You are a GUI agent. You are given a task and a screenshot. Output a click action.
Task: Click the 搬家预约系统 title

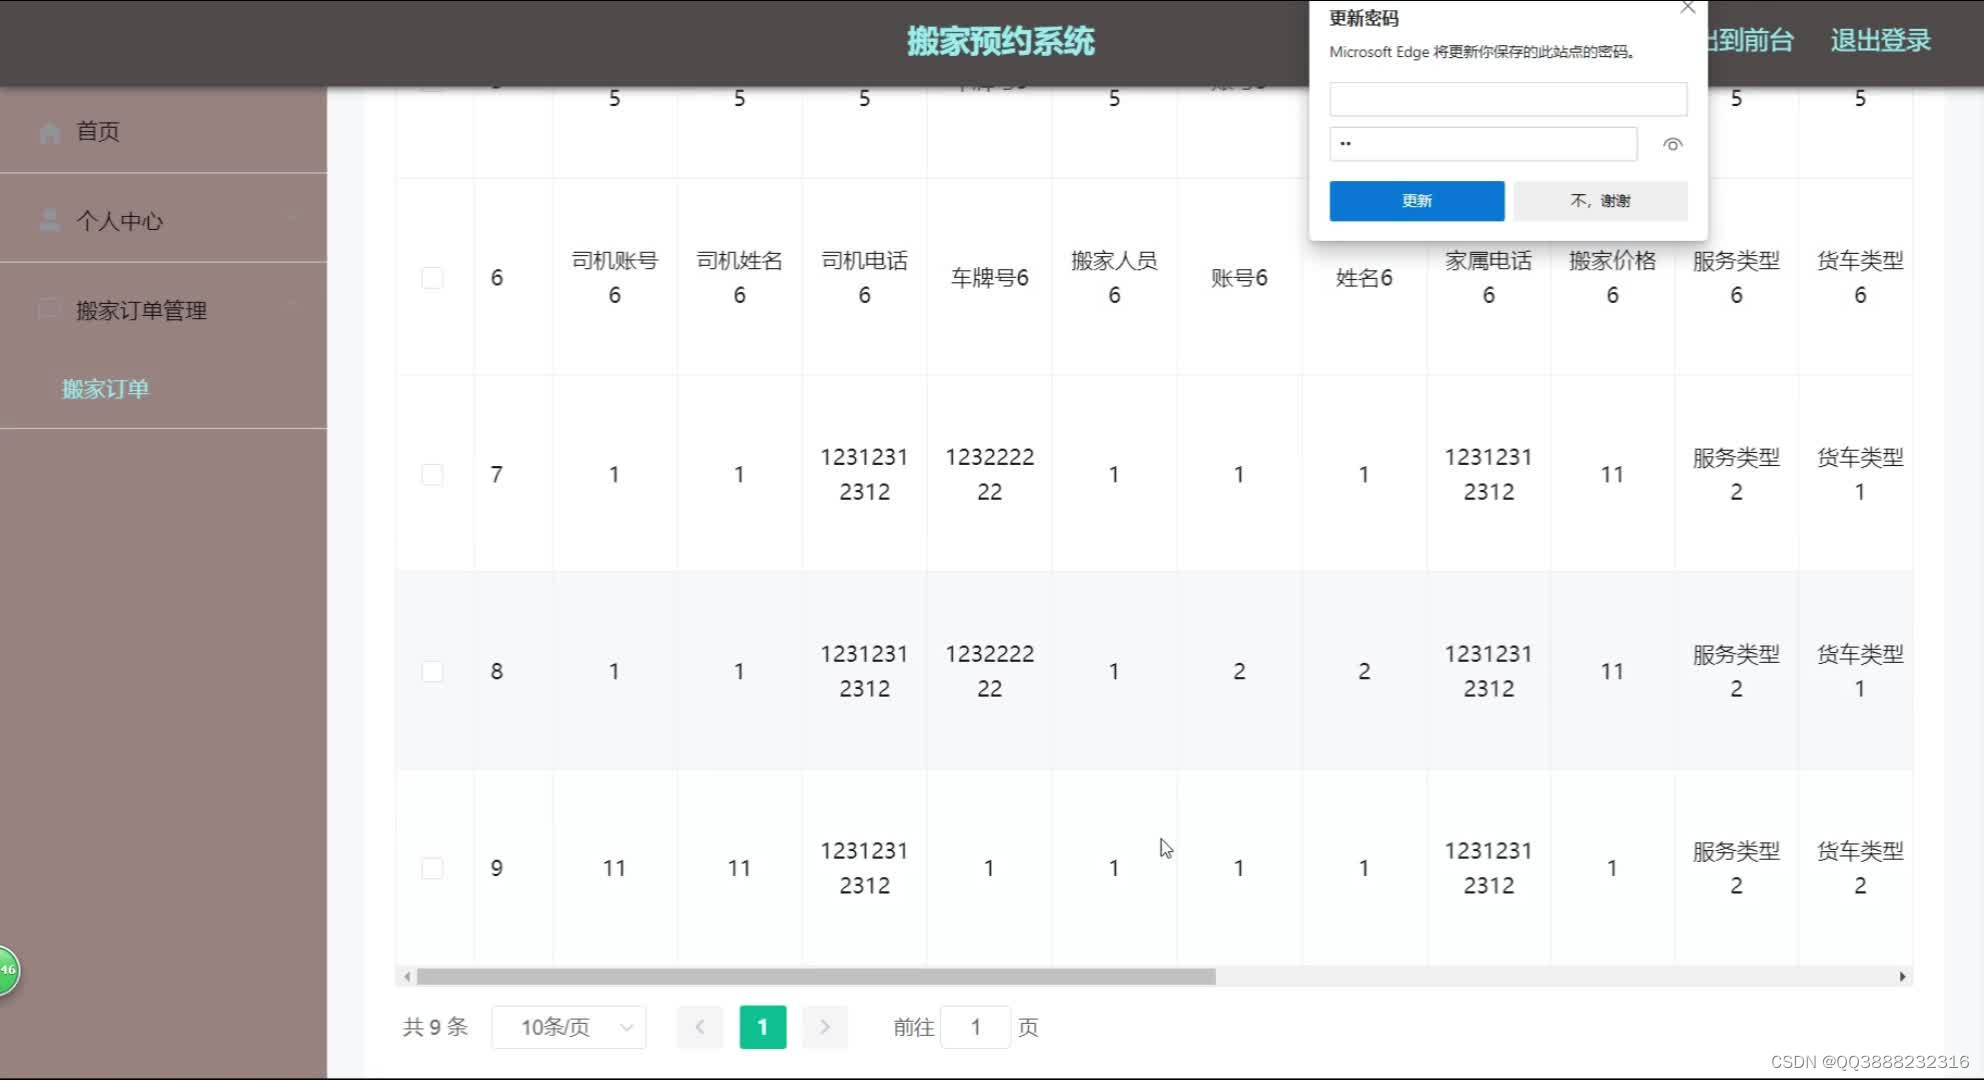click(x=1001, y=41)
